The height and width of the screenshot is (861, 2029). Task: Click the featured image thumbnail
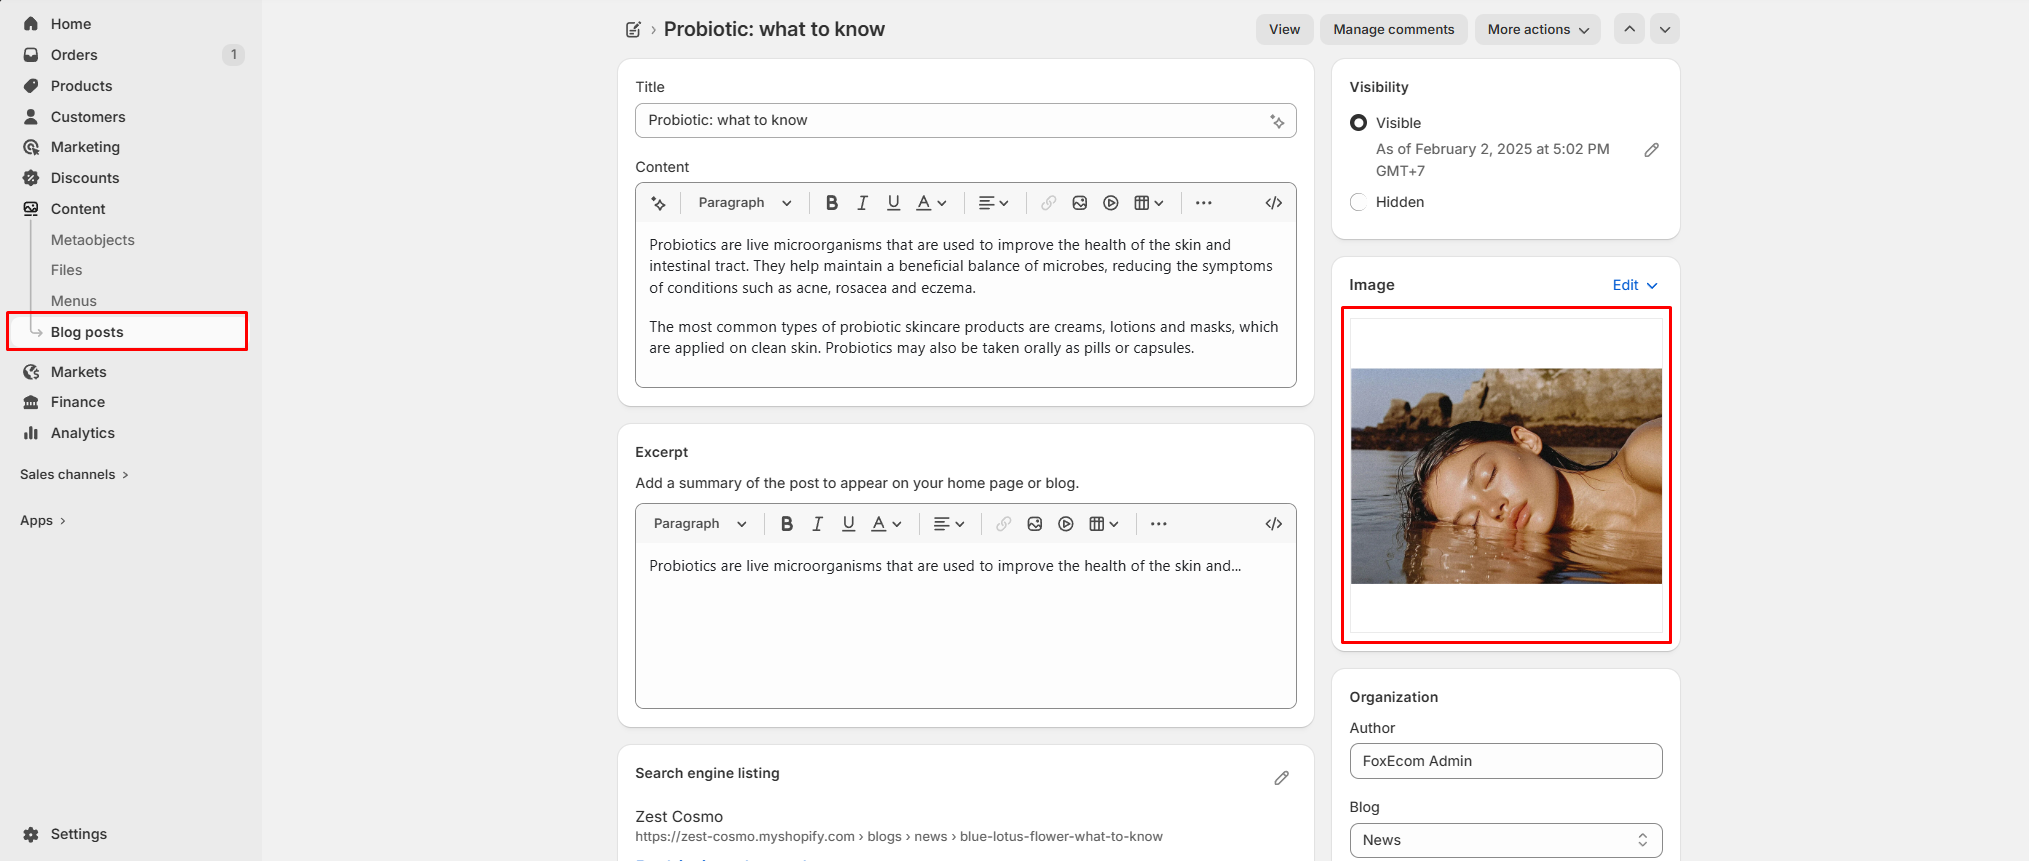[x=1506, y=476]
